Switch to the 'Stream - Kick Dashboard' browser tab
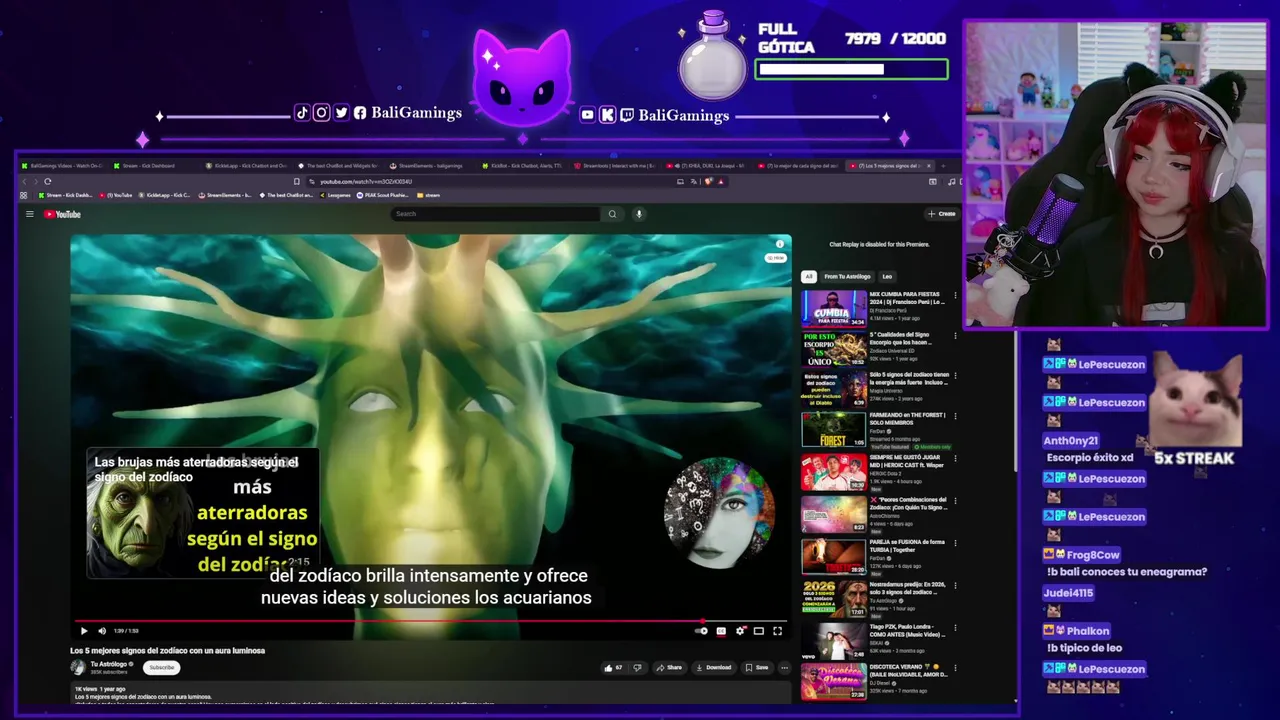This screenshot has height=720, width=1280. [x=149, y=166]
